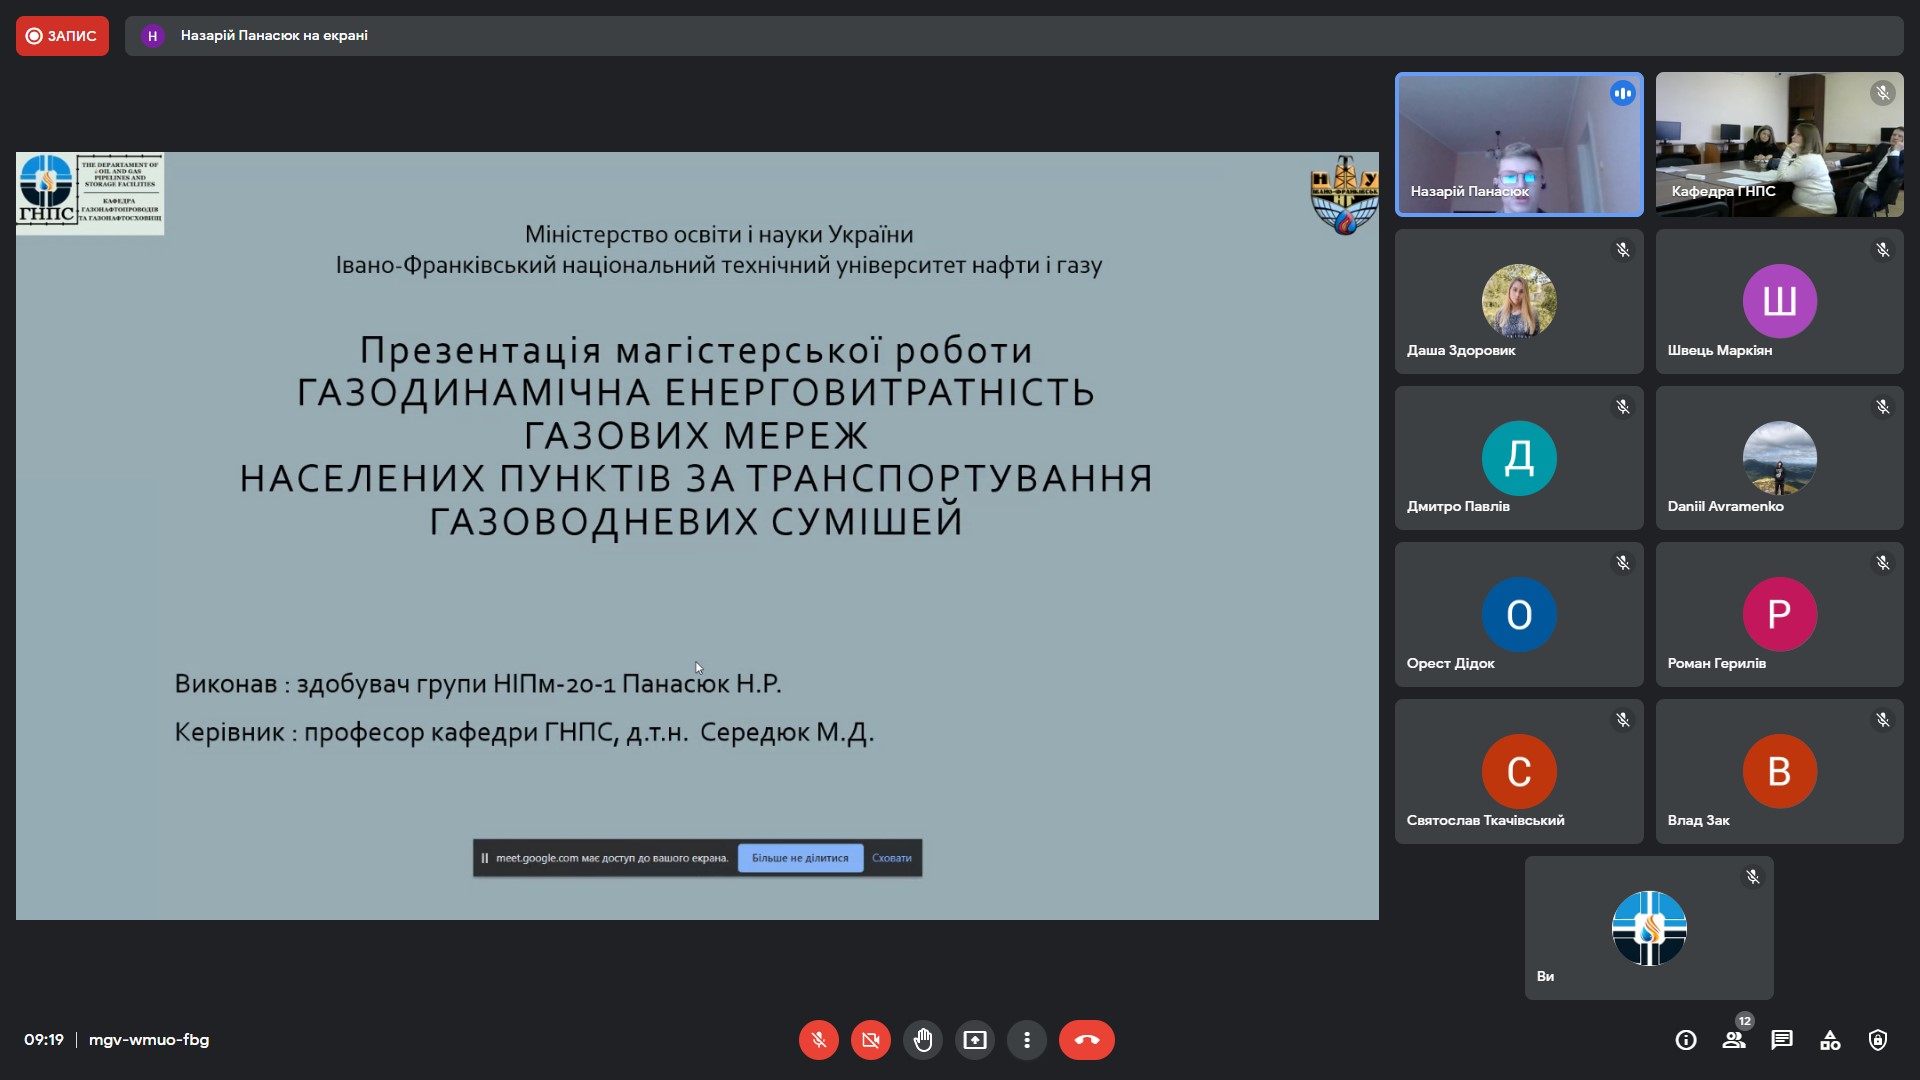The height and width of the screenshot is (1080, 1920).
Task: Select Кафедра ГНПС video tile
Action: coord(1779,144)
